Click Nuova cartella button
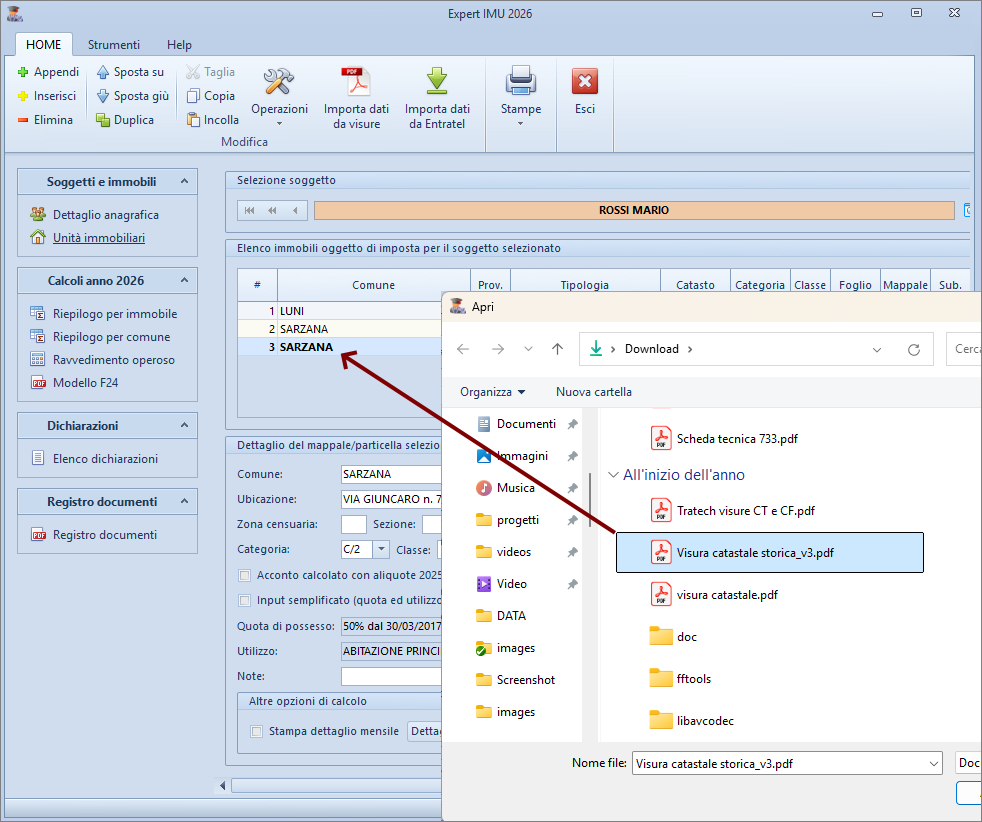This screenshot has width=982, height=822. point(594,392)
